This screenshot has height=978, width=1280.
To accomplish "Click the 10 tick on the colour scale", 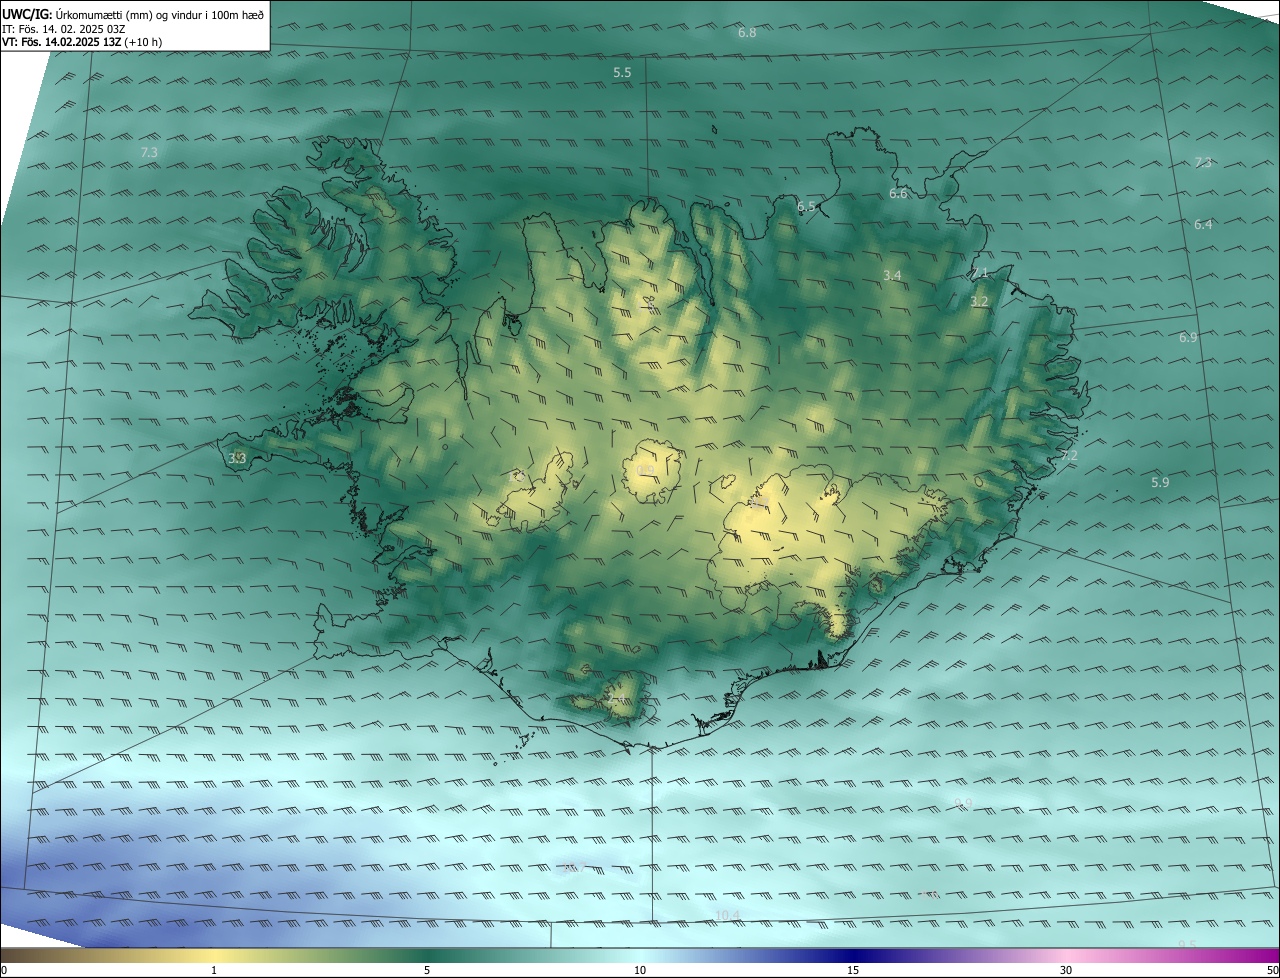I will 640,970.
